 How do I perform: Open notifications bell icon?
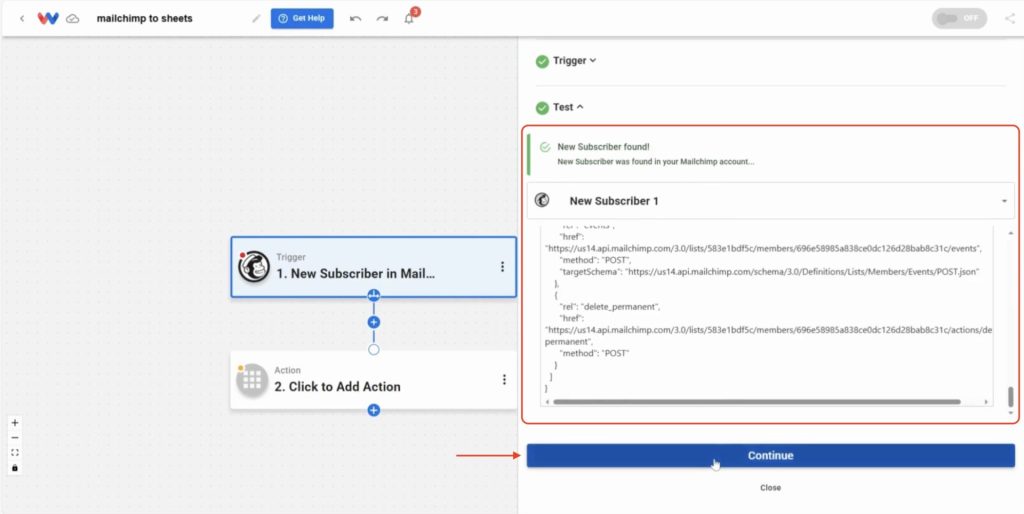[409, 18]
